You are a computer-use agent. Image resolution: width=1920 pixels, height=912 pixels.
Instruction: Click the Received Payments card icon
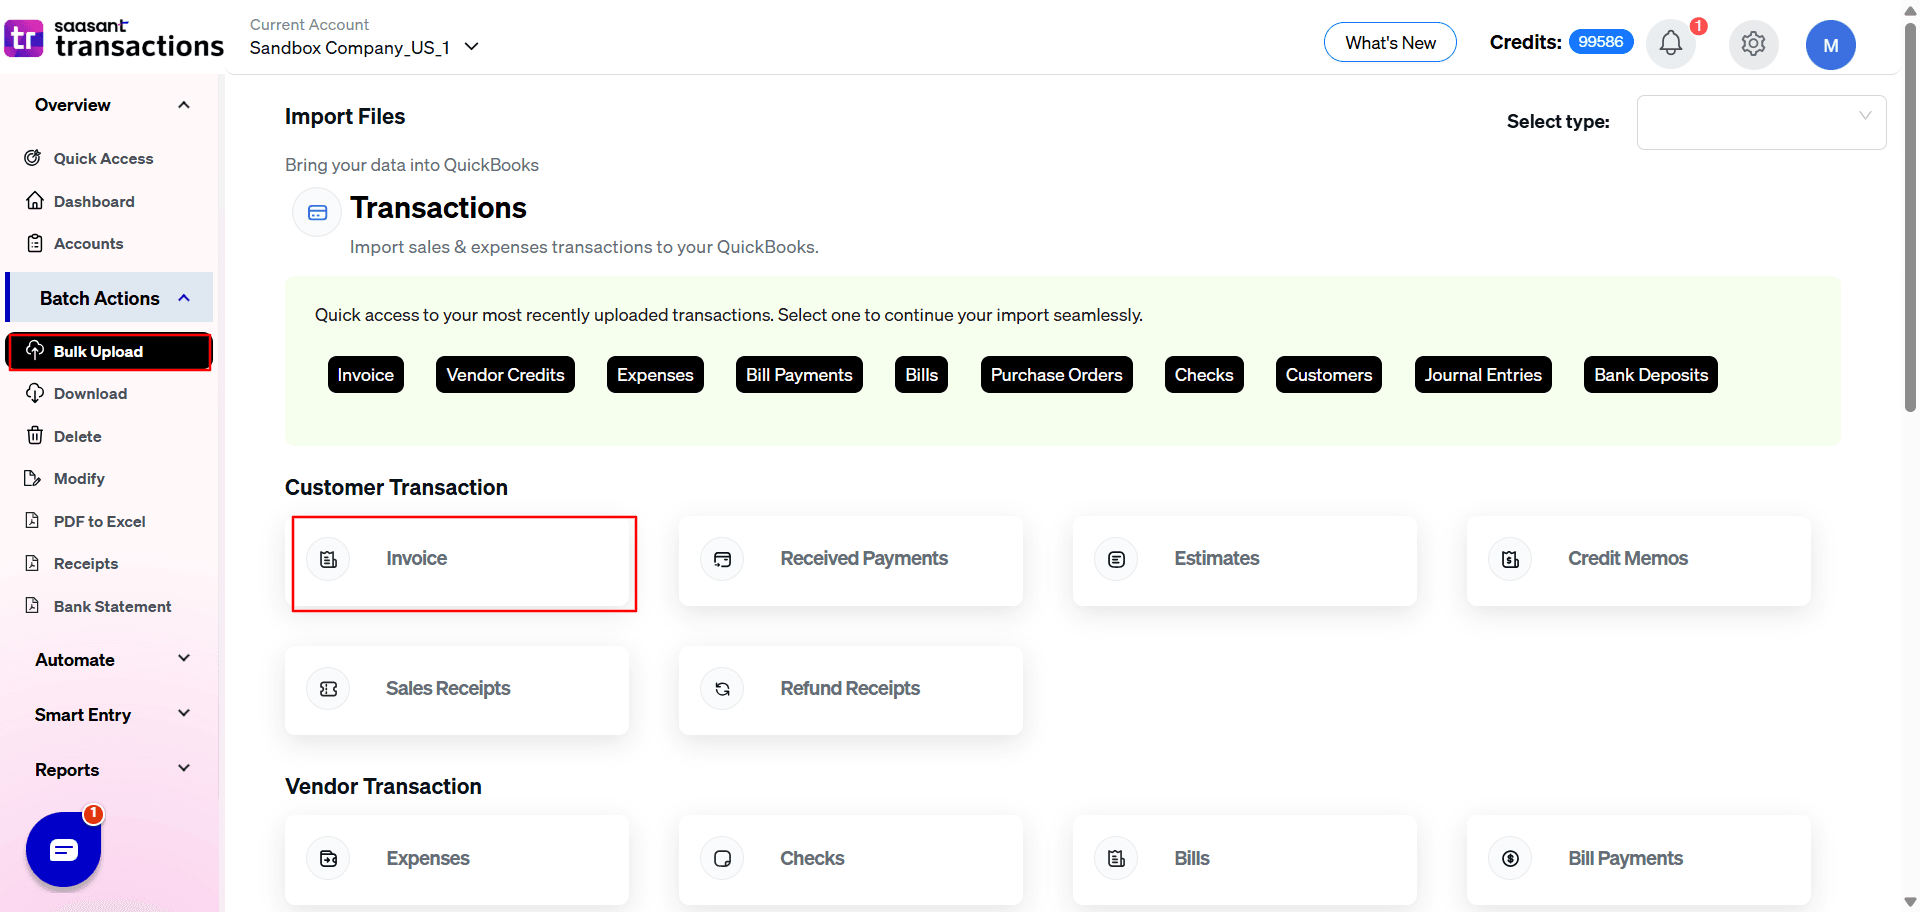[x=722, y=559]
